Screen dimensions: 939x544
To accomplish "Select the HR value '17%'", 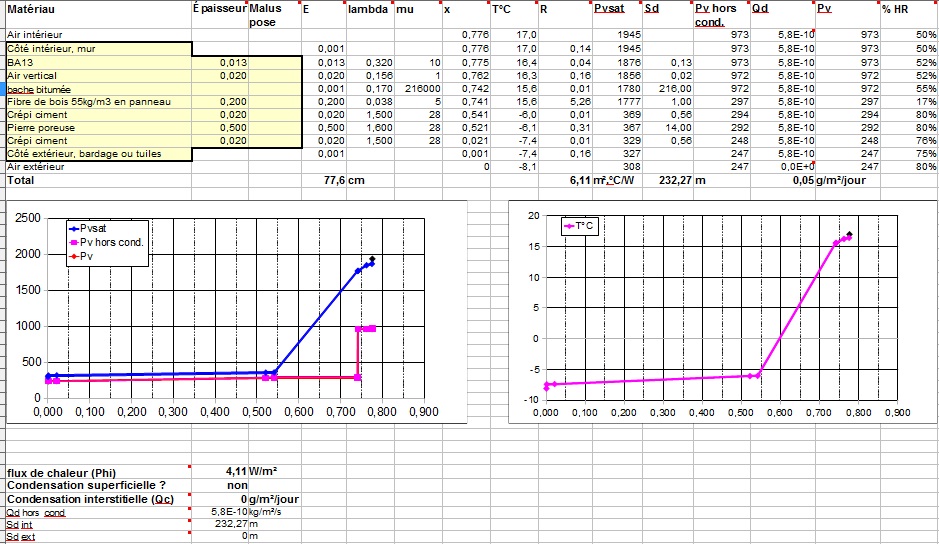I will pyautogui.click(x=909, y=102).
